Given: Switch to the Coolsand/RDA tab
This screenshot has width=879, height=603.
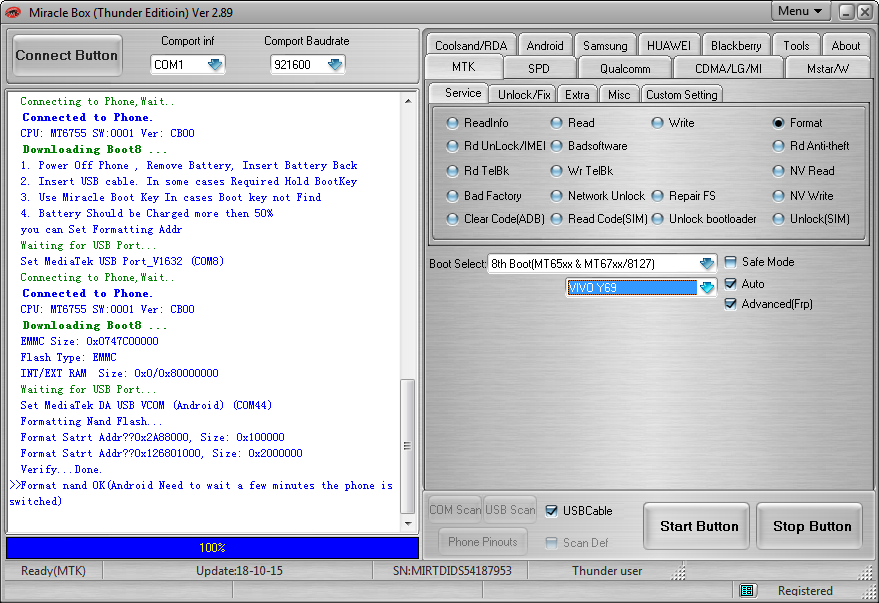Looking at the screenshot, I should [x=471, y=45].
